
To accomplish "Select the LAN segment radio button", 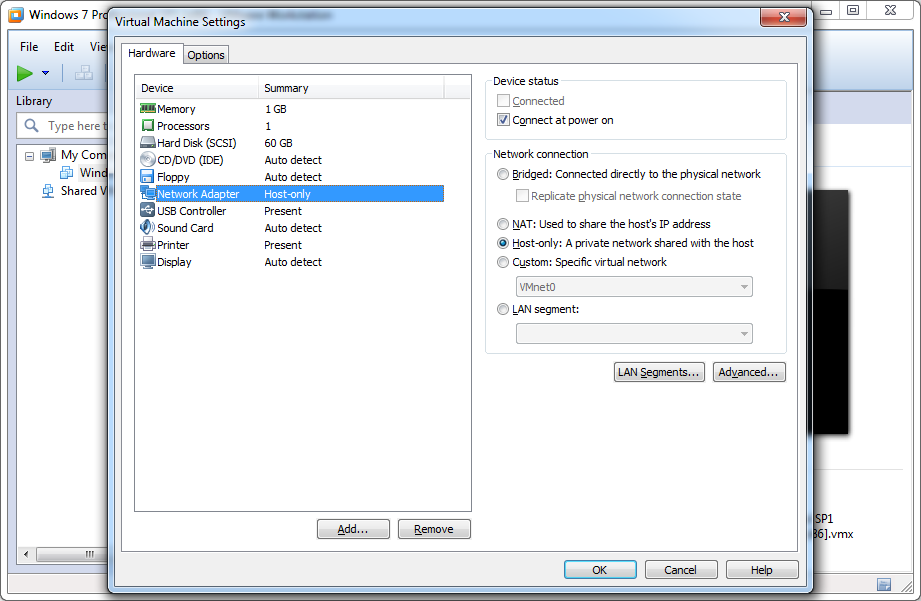I will tap(503, 309).
